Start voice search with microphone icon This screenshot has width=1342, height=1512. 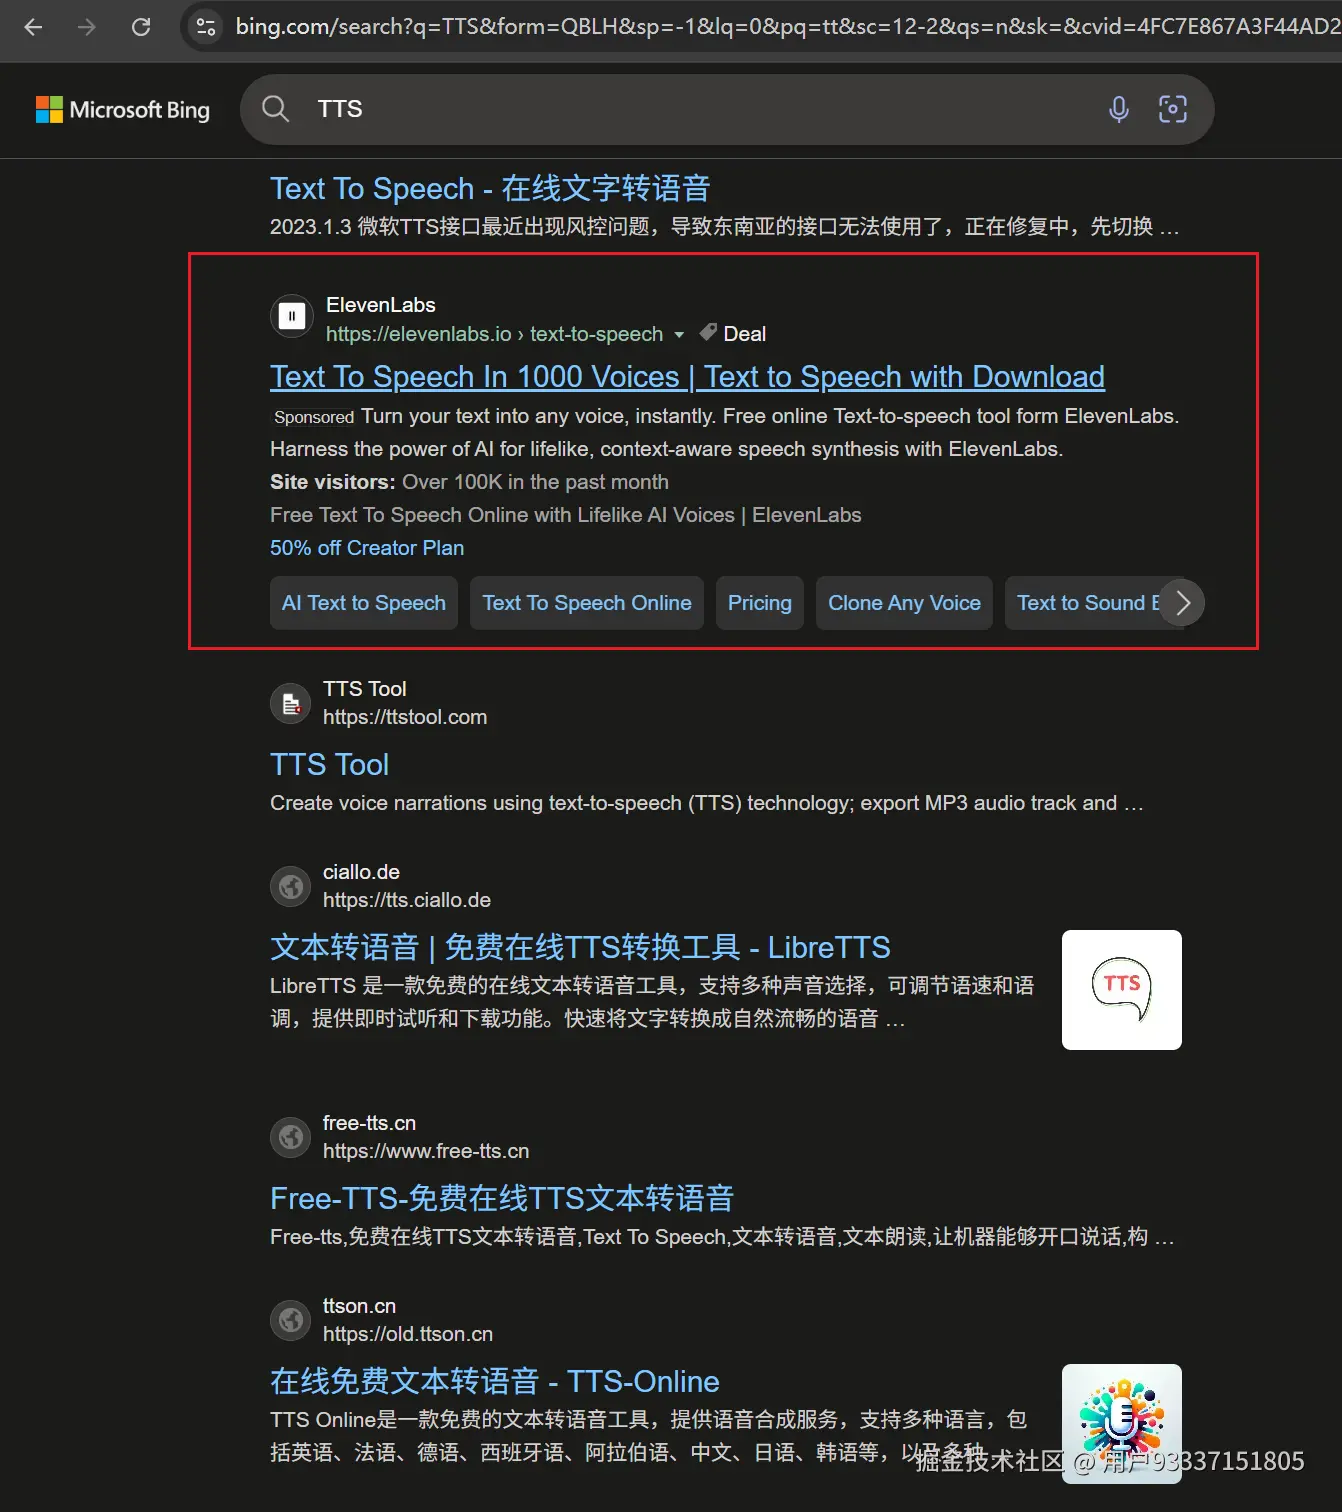point(1119,109)
